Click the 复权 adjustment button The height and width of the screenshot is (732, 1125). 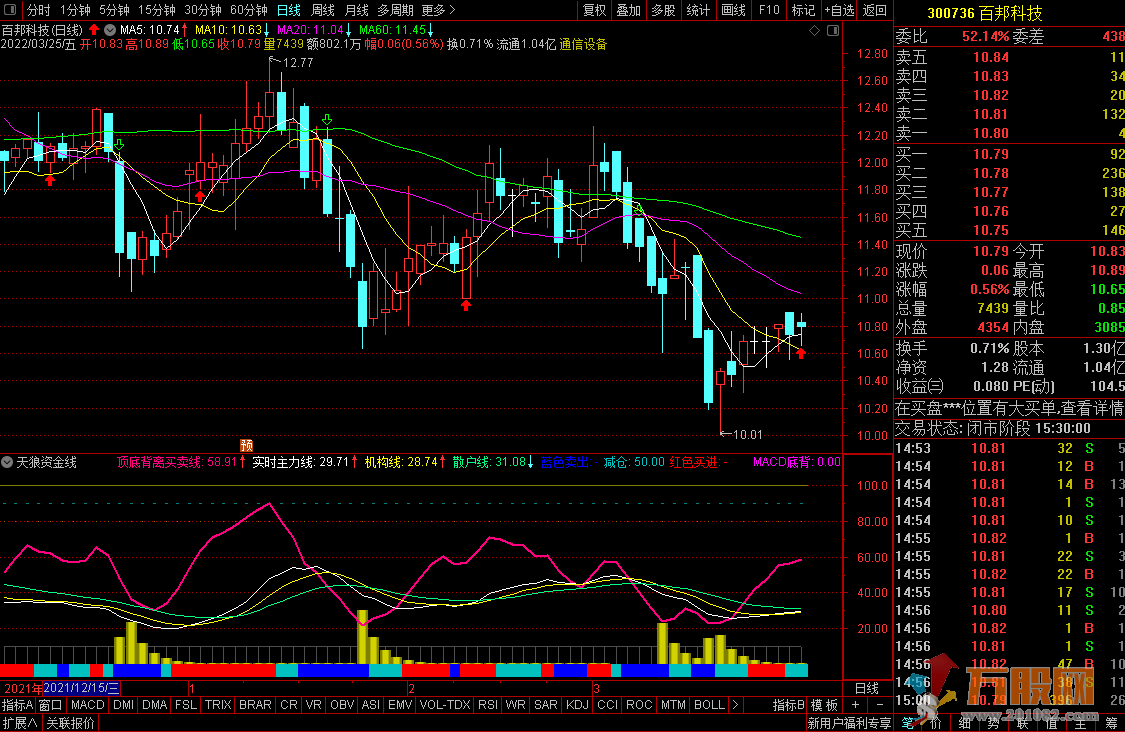(x=594, y=10)
